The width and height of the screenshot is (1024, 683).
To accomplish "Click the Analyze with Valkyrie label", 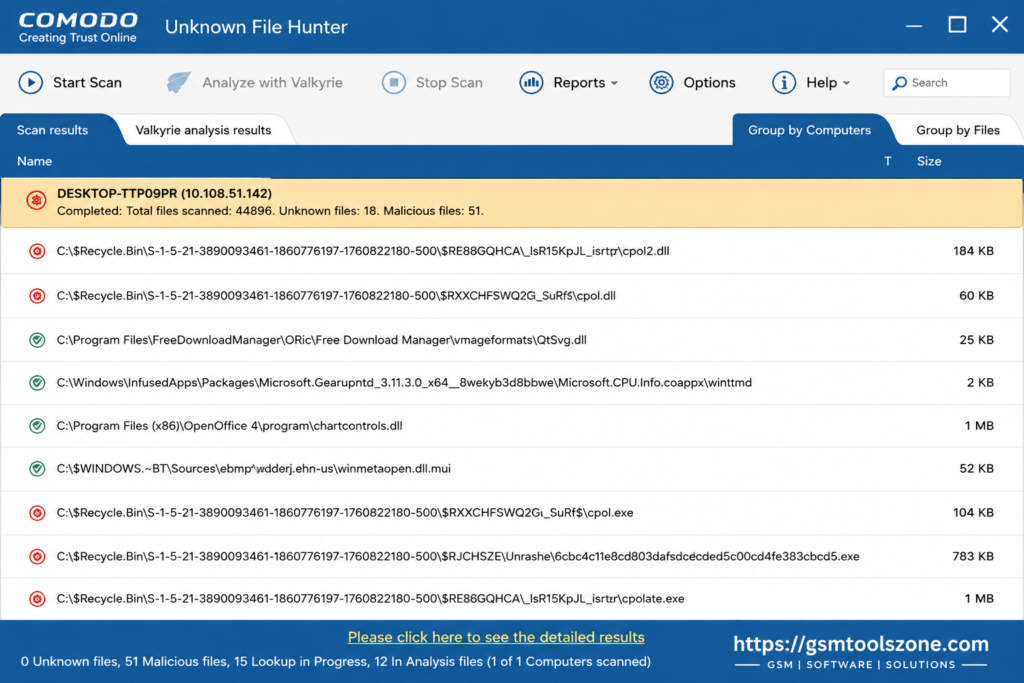I will (x=272, y=82).
